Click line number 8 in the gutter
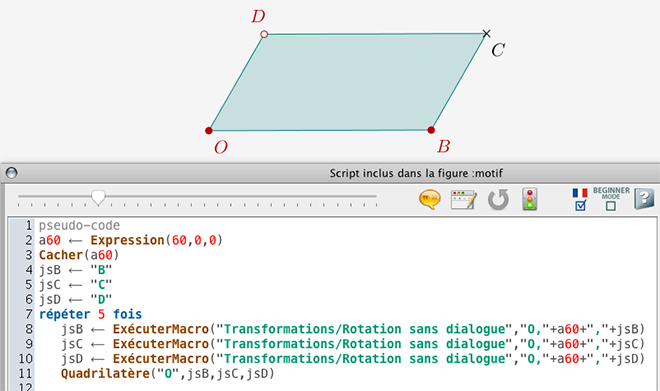 [x=29, y=329]
